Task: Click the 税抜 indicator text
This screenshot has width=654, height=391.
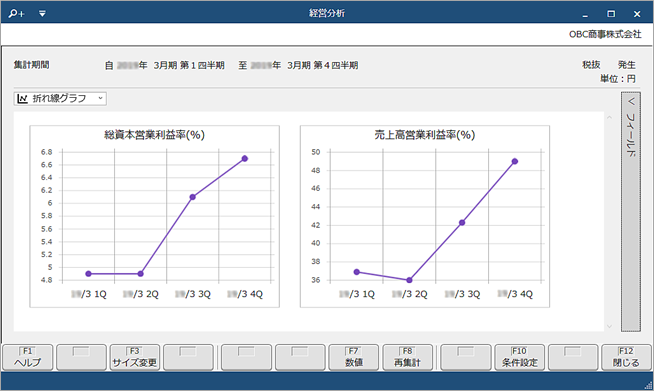Action: click(591, 65)
